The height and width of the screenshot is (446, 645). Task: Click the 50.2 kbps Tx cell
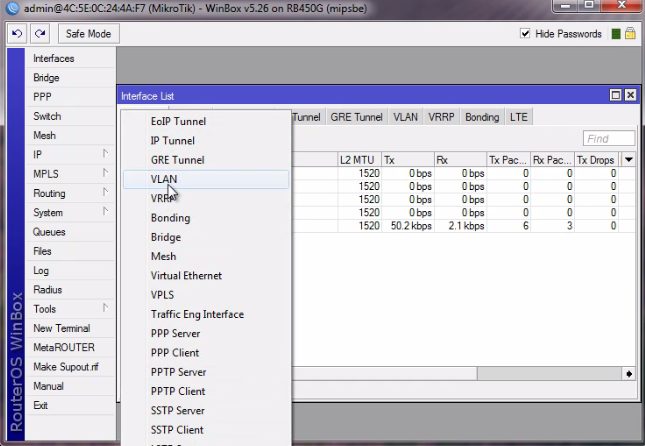click(x=408, y=226)
